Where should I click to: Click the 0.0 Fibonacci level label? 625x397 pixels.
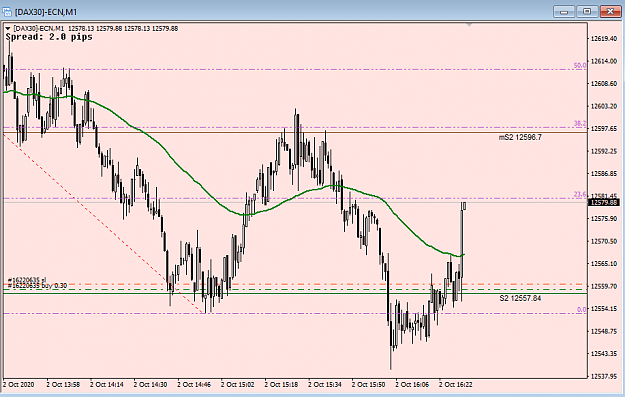tap(582, 309)
